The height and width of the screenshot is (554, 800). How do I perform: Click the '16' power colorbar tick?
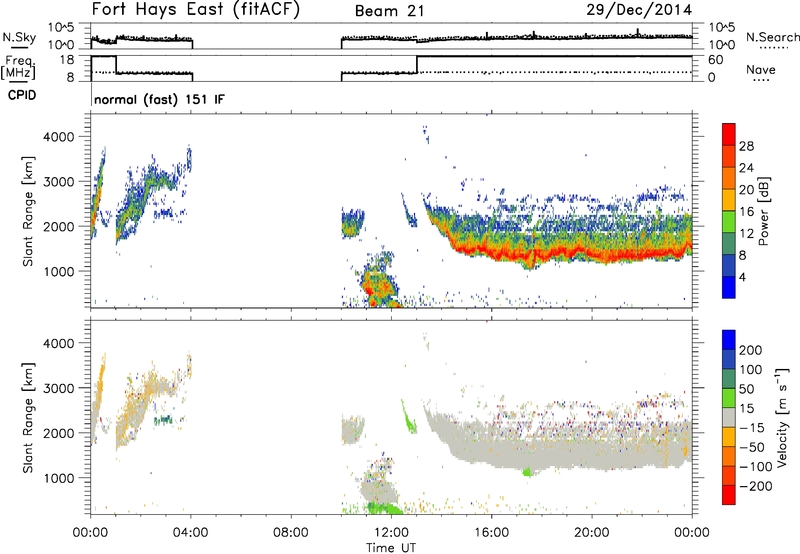[746, 212]
